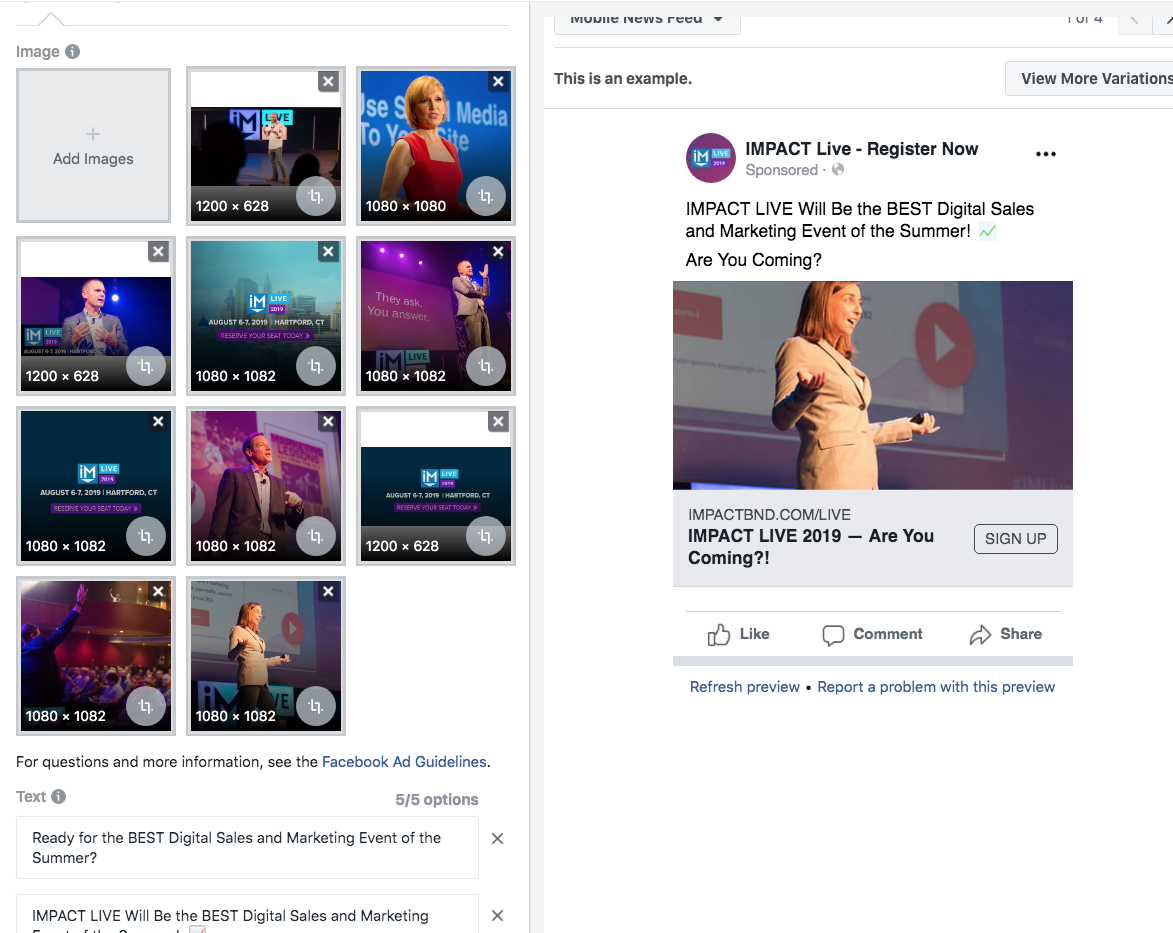Image resolution: width=1173 pixels, height=933 pixels.
Task: Click the 'This is an example.' label
Action: click(623, 79)
